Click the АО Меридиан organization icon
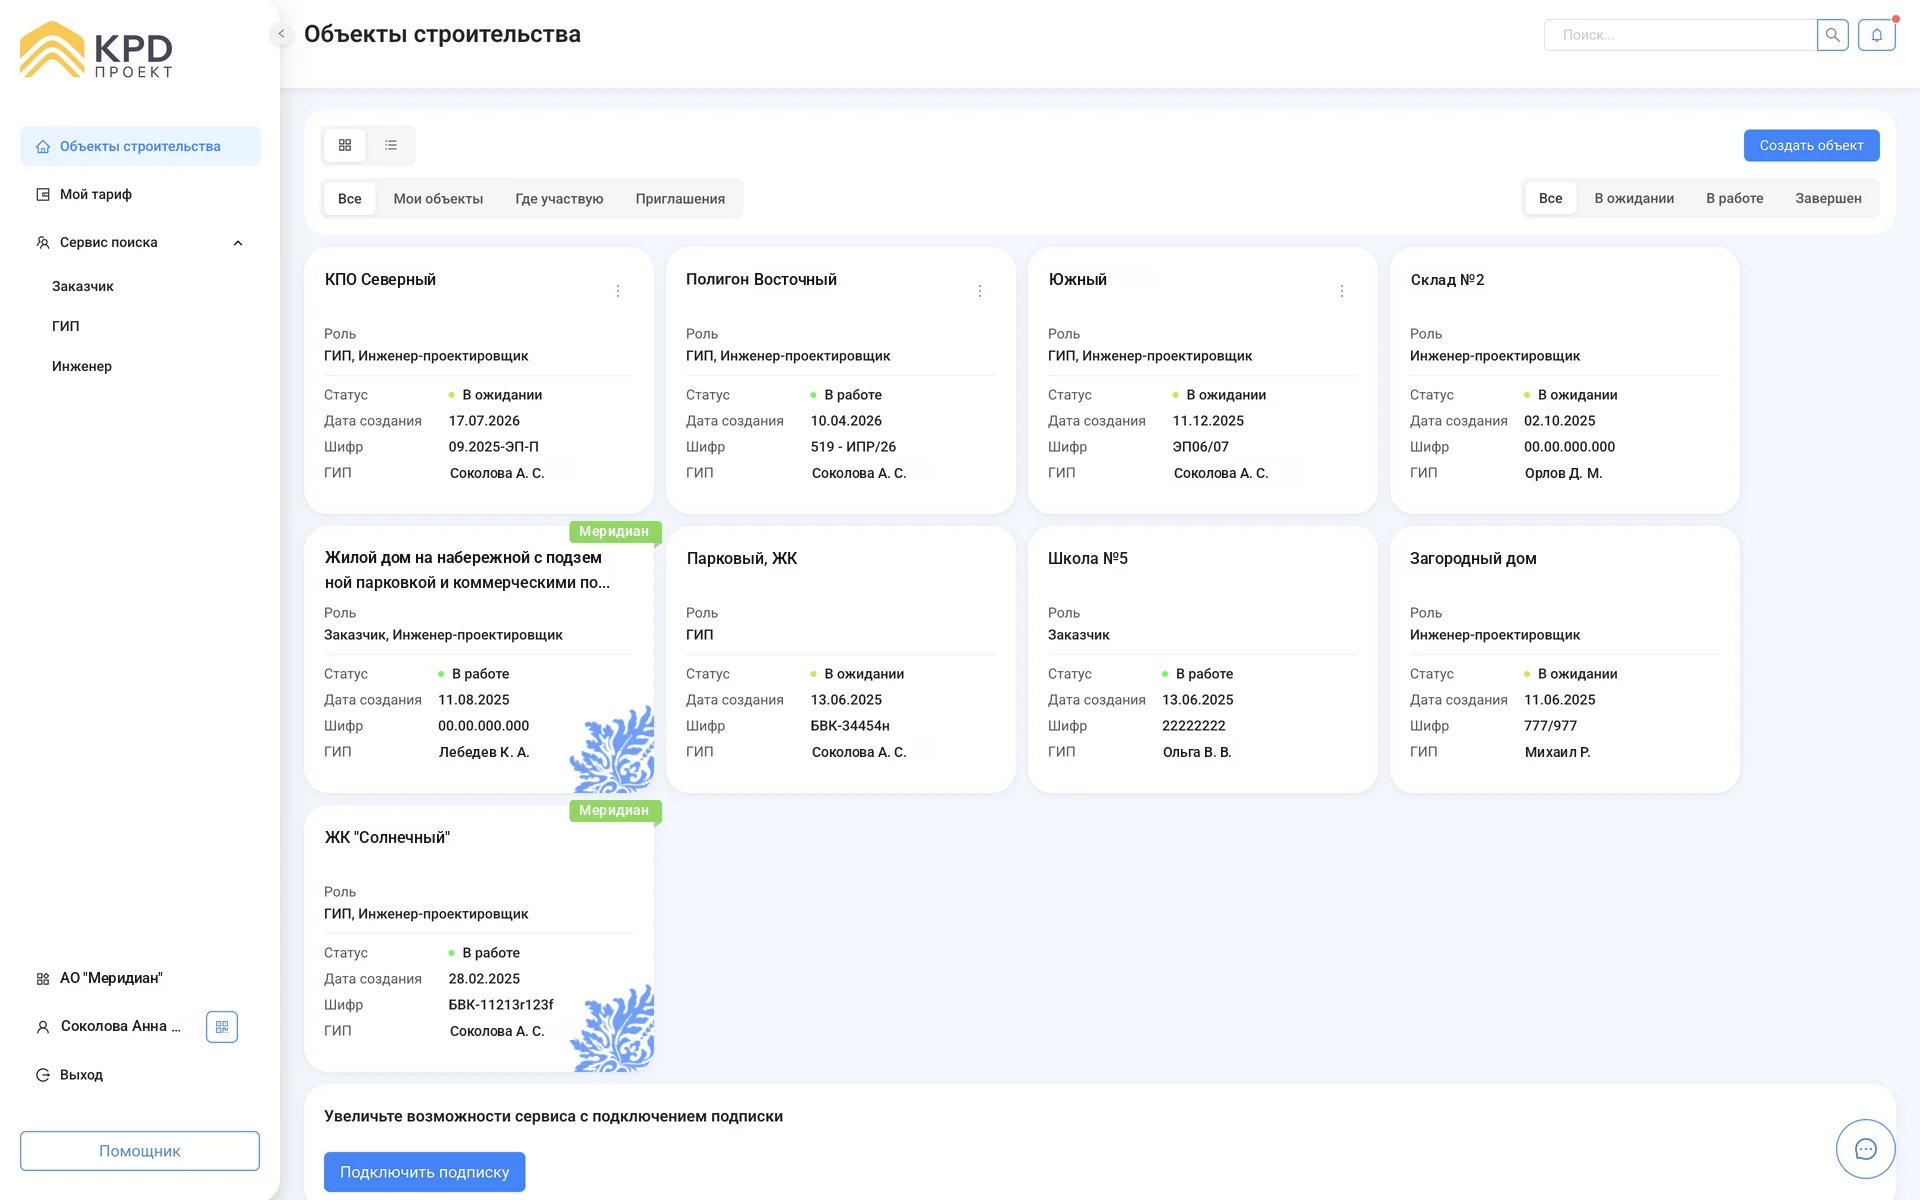1920x1200 pixels. pyautogui.click(x=43, y=979)
